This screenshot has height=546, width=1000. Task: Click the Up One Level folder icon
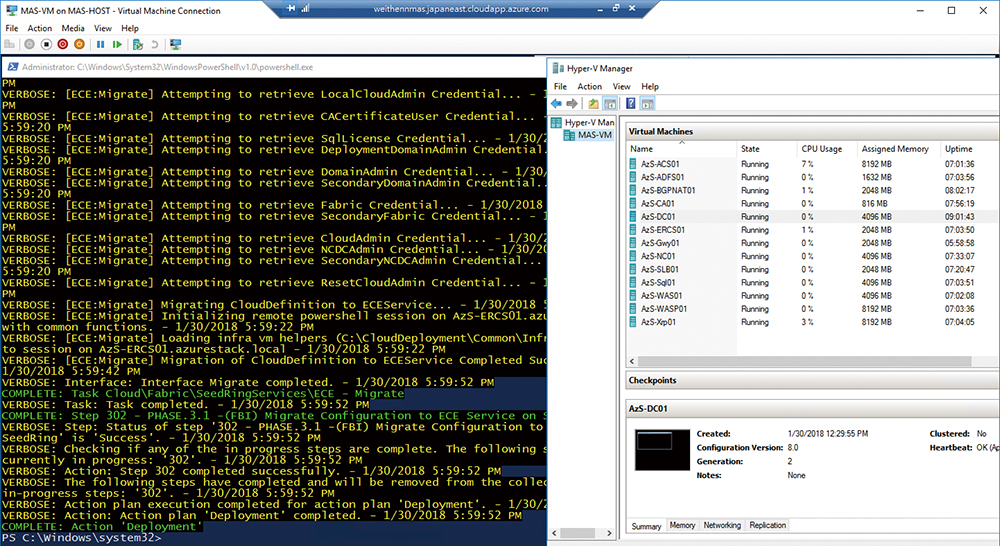(594, 103)
